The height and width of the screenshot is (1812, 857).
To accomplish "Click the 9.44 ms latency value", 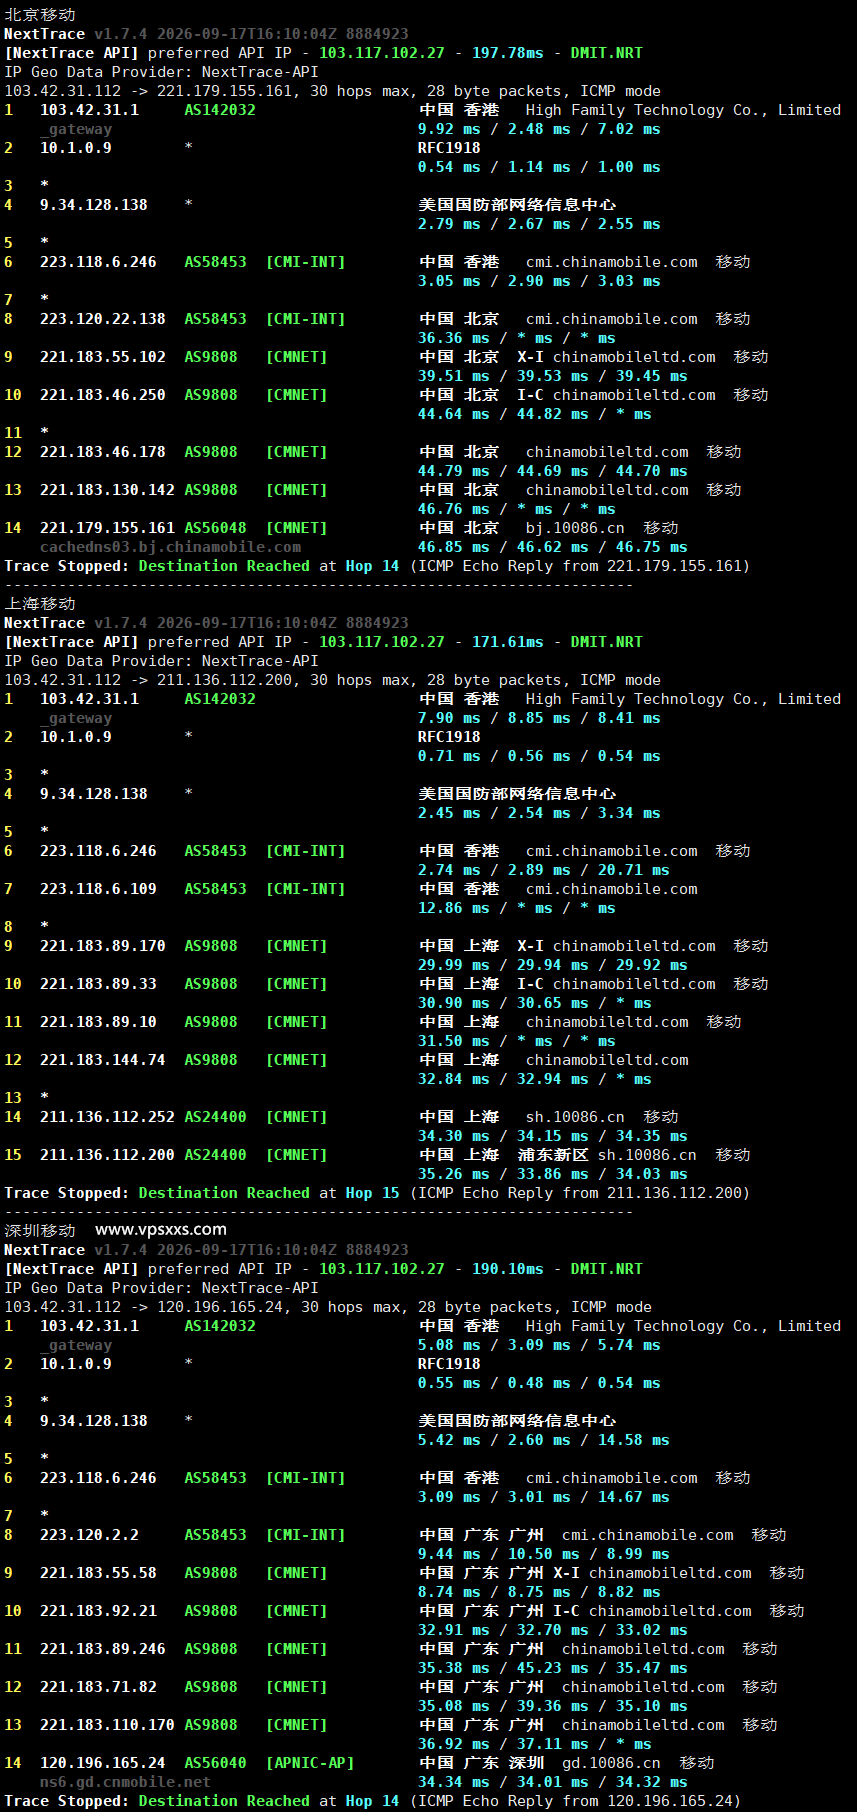I will point(449,1554).
